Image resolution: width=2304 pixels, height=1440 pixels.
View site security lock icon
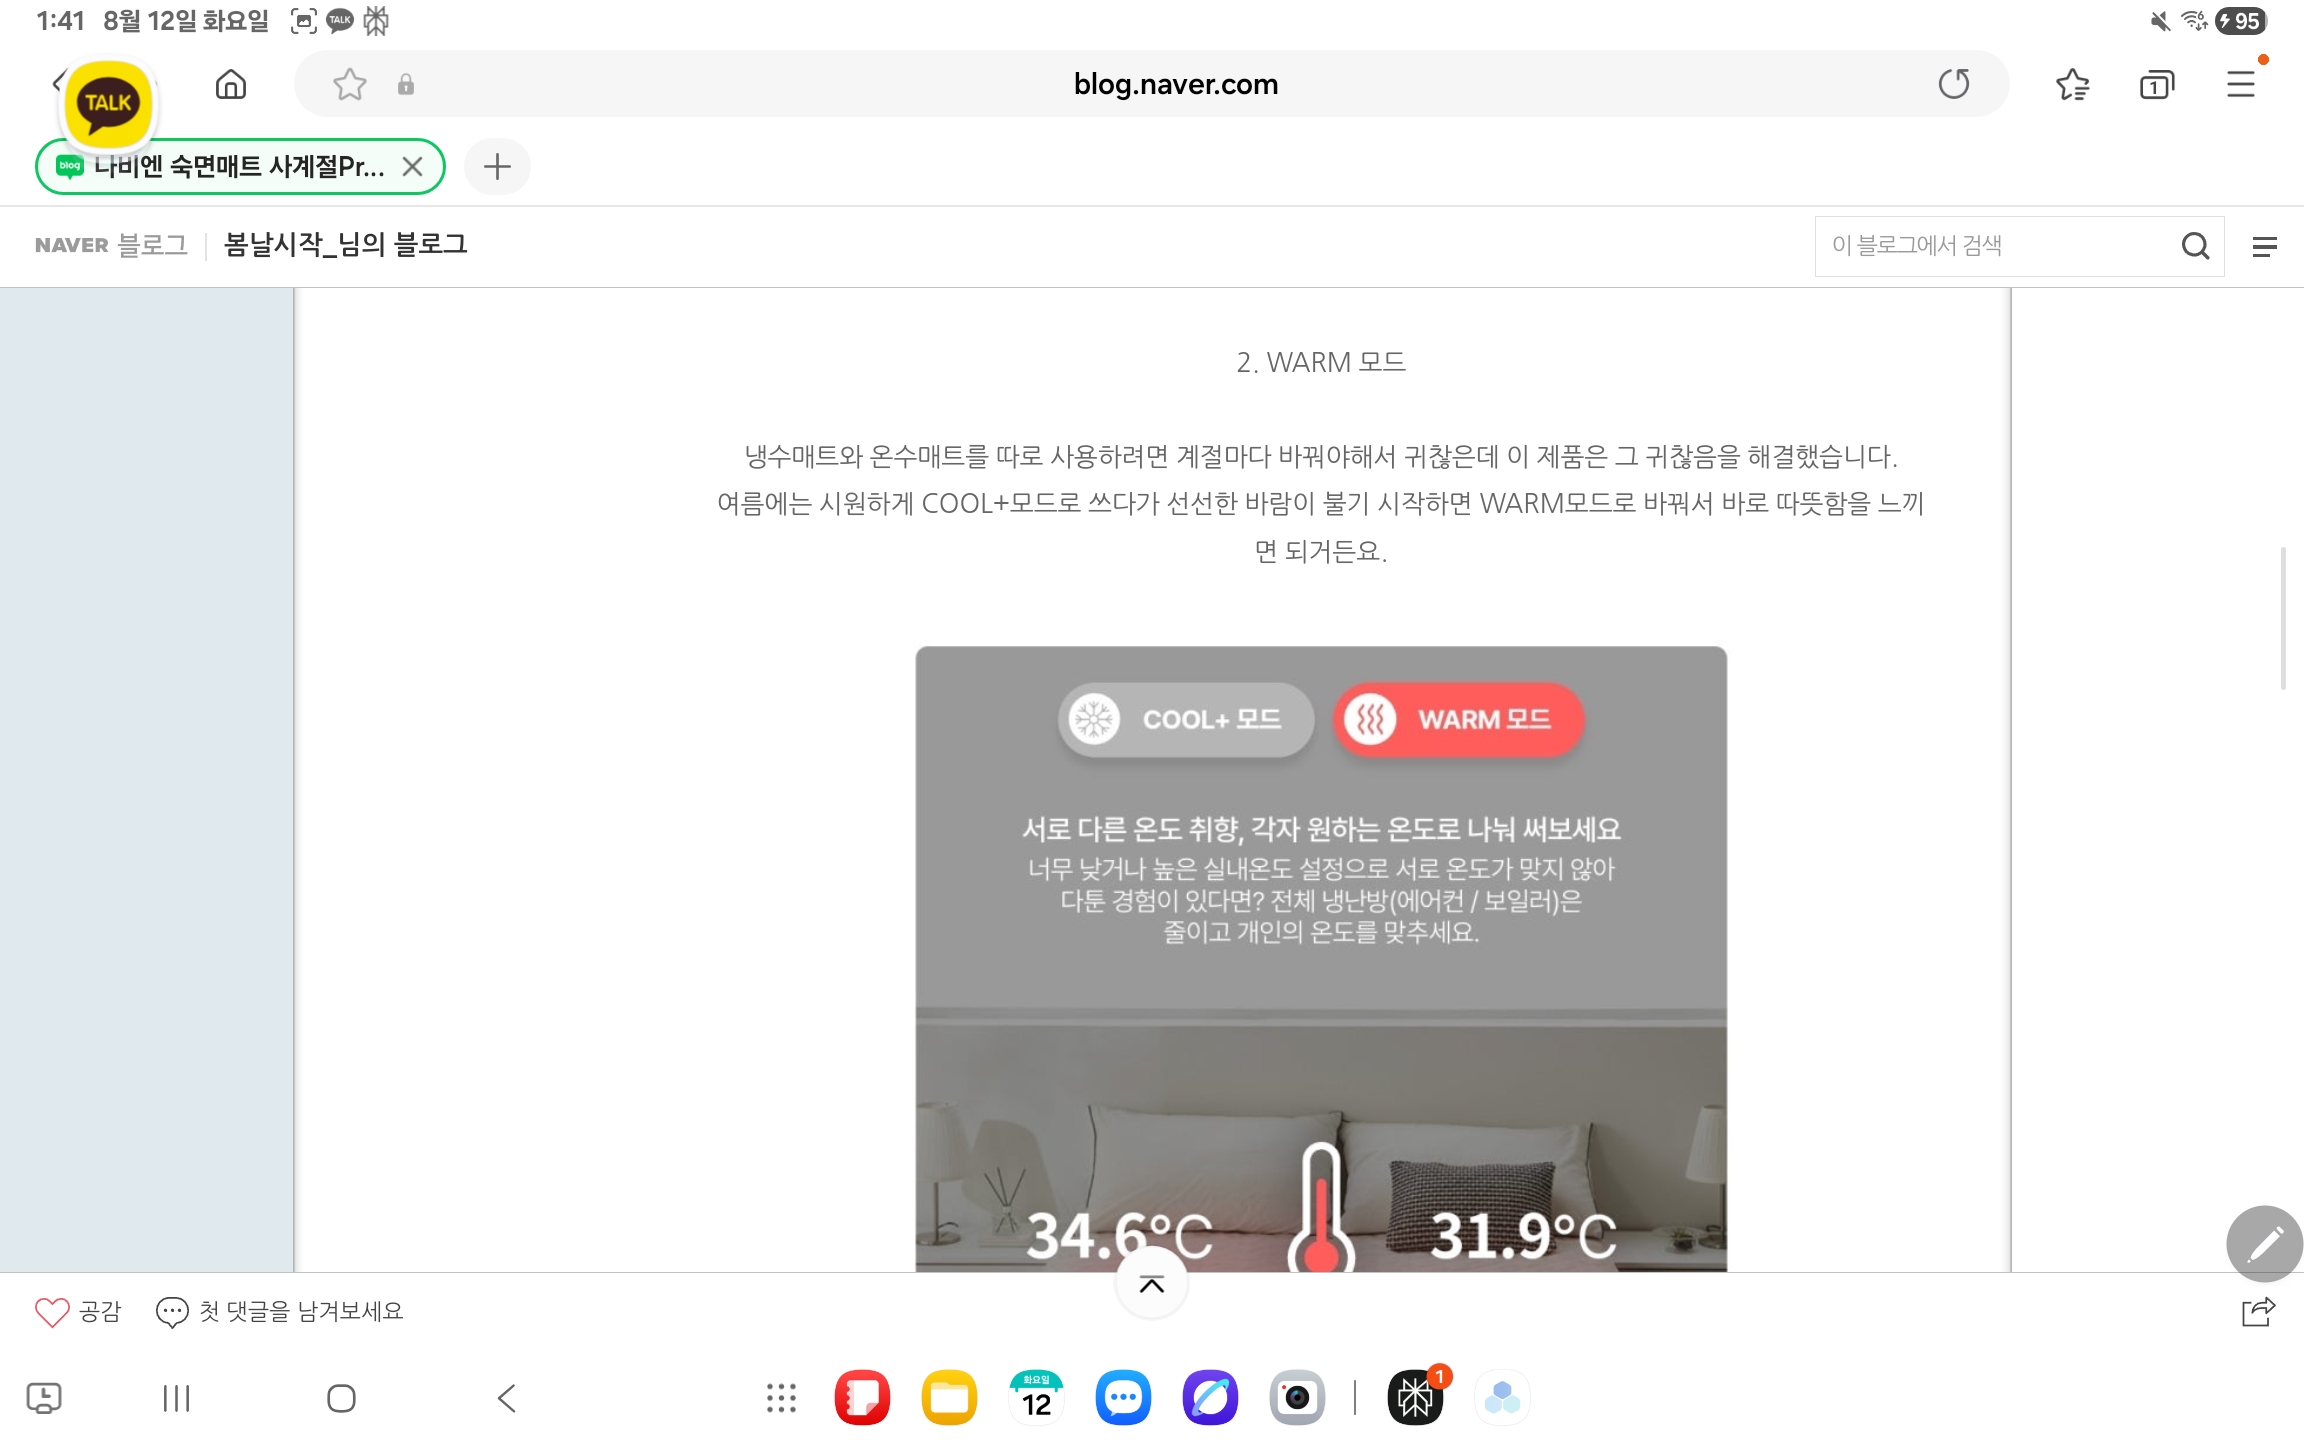pyautogui.click(x=405, y=84)
